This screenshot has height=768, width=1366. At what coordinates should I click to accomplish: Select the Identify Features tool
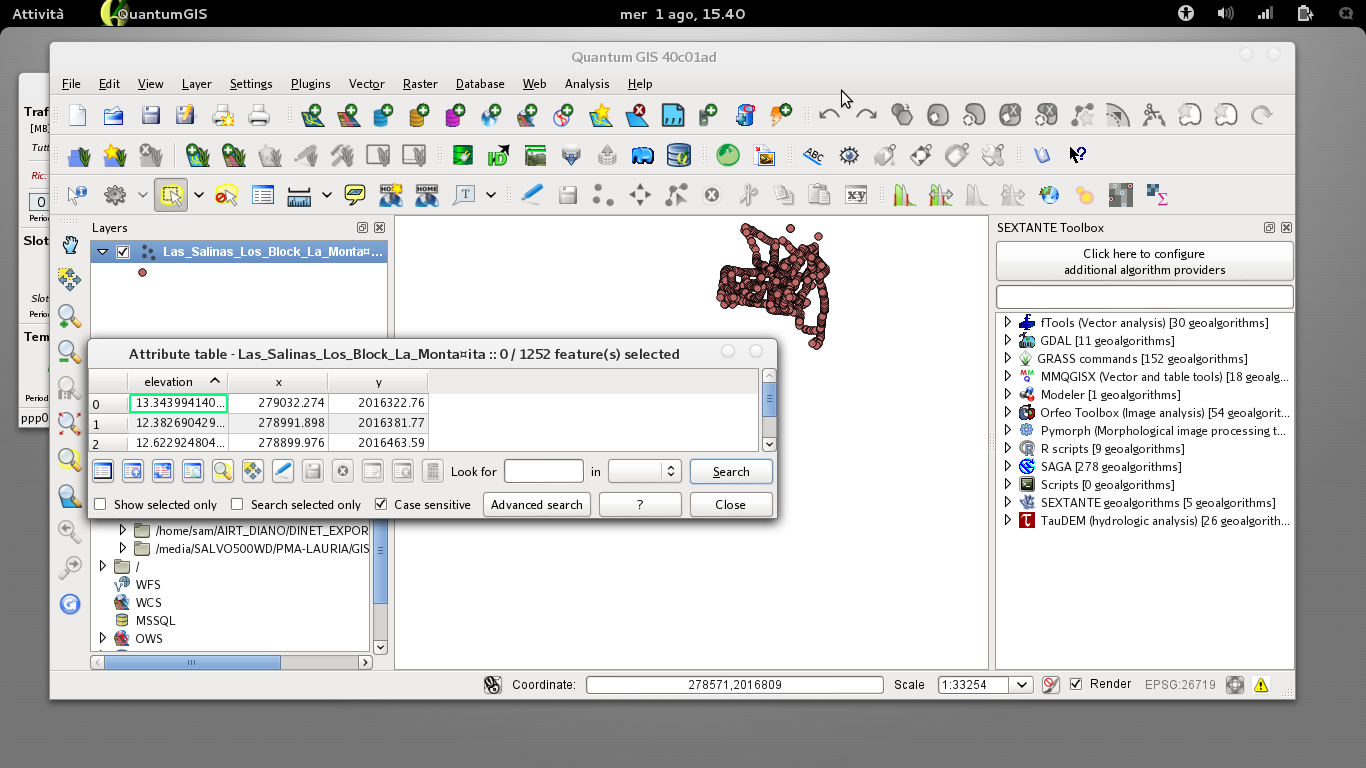[77, 195]
